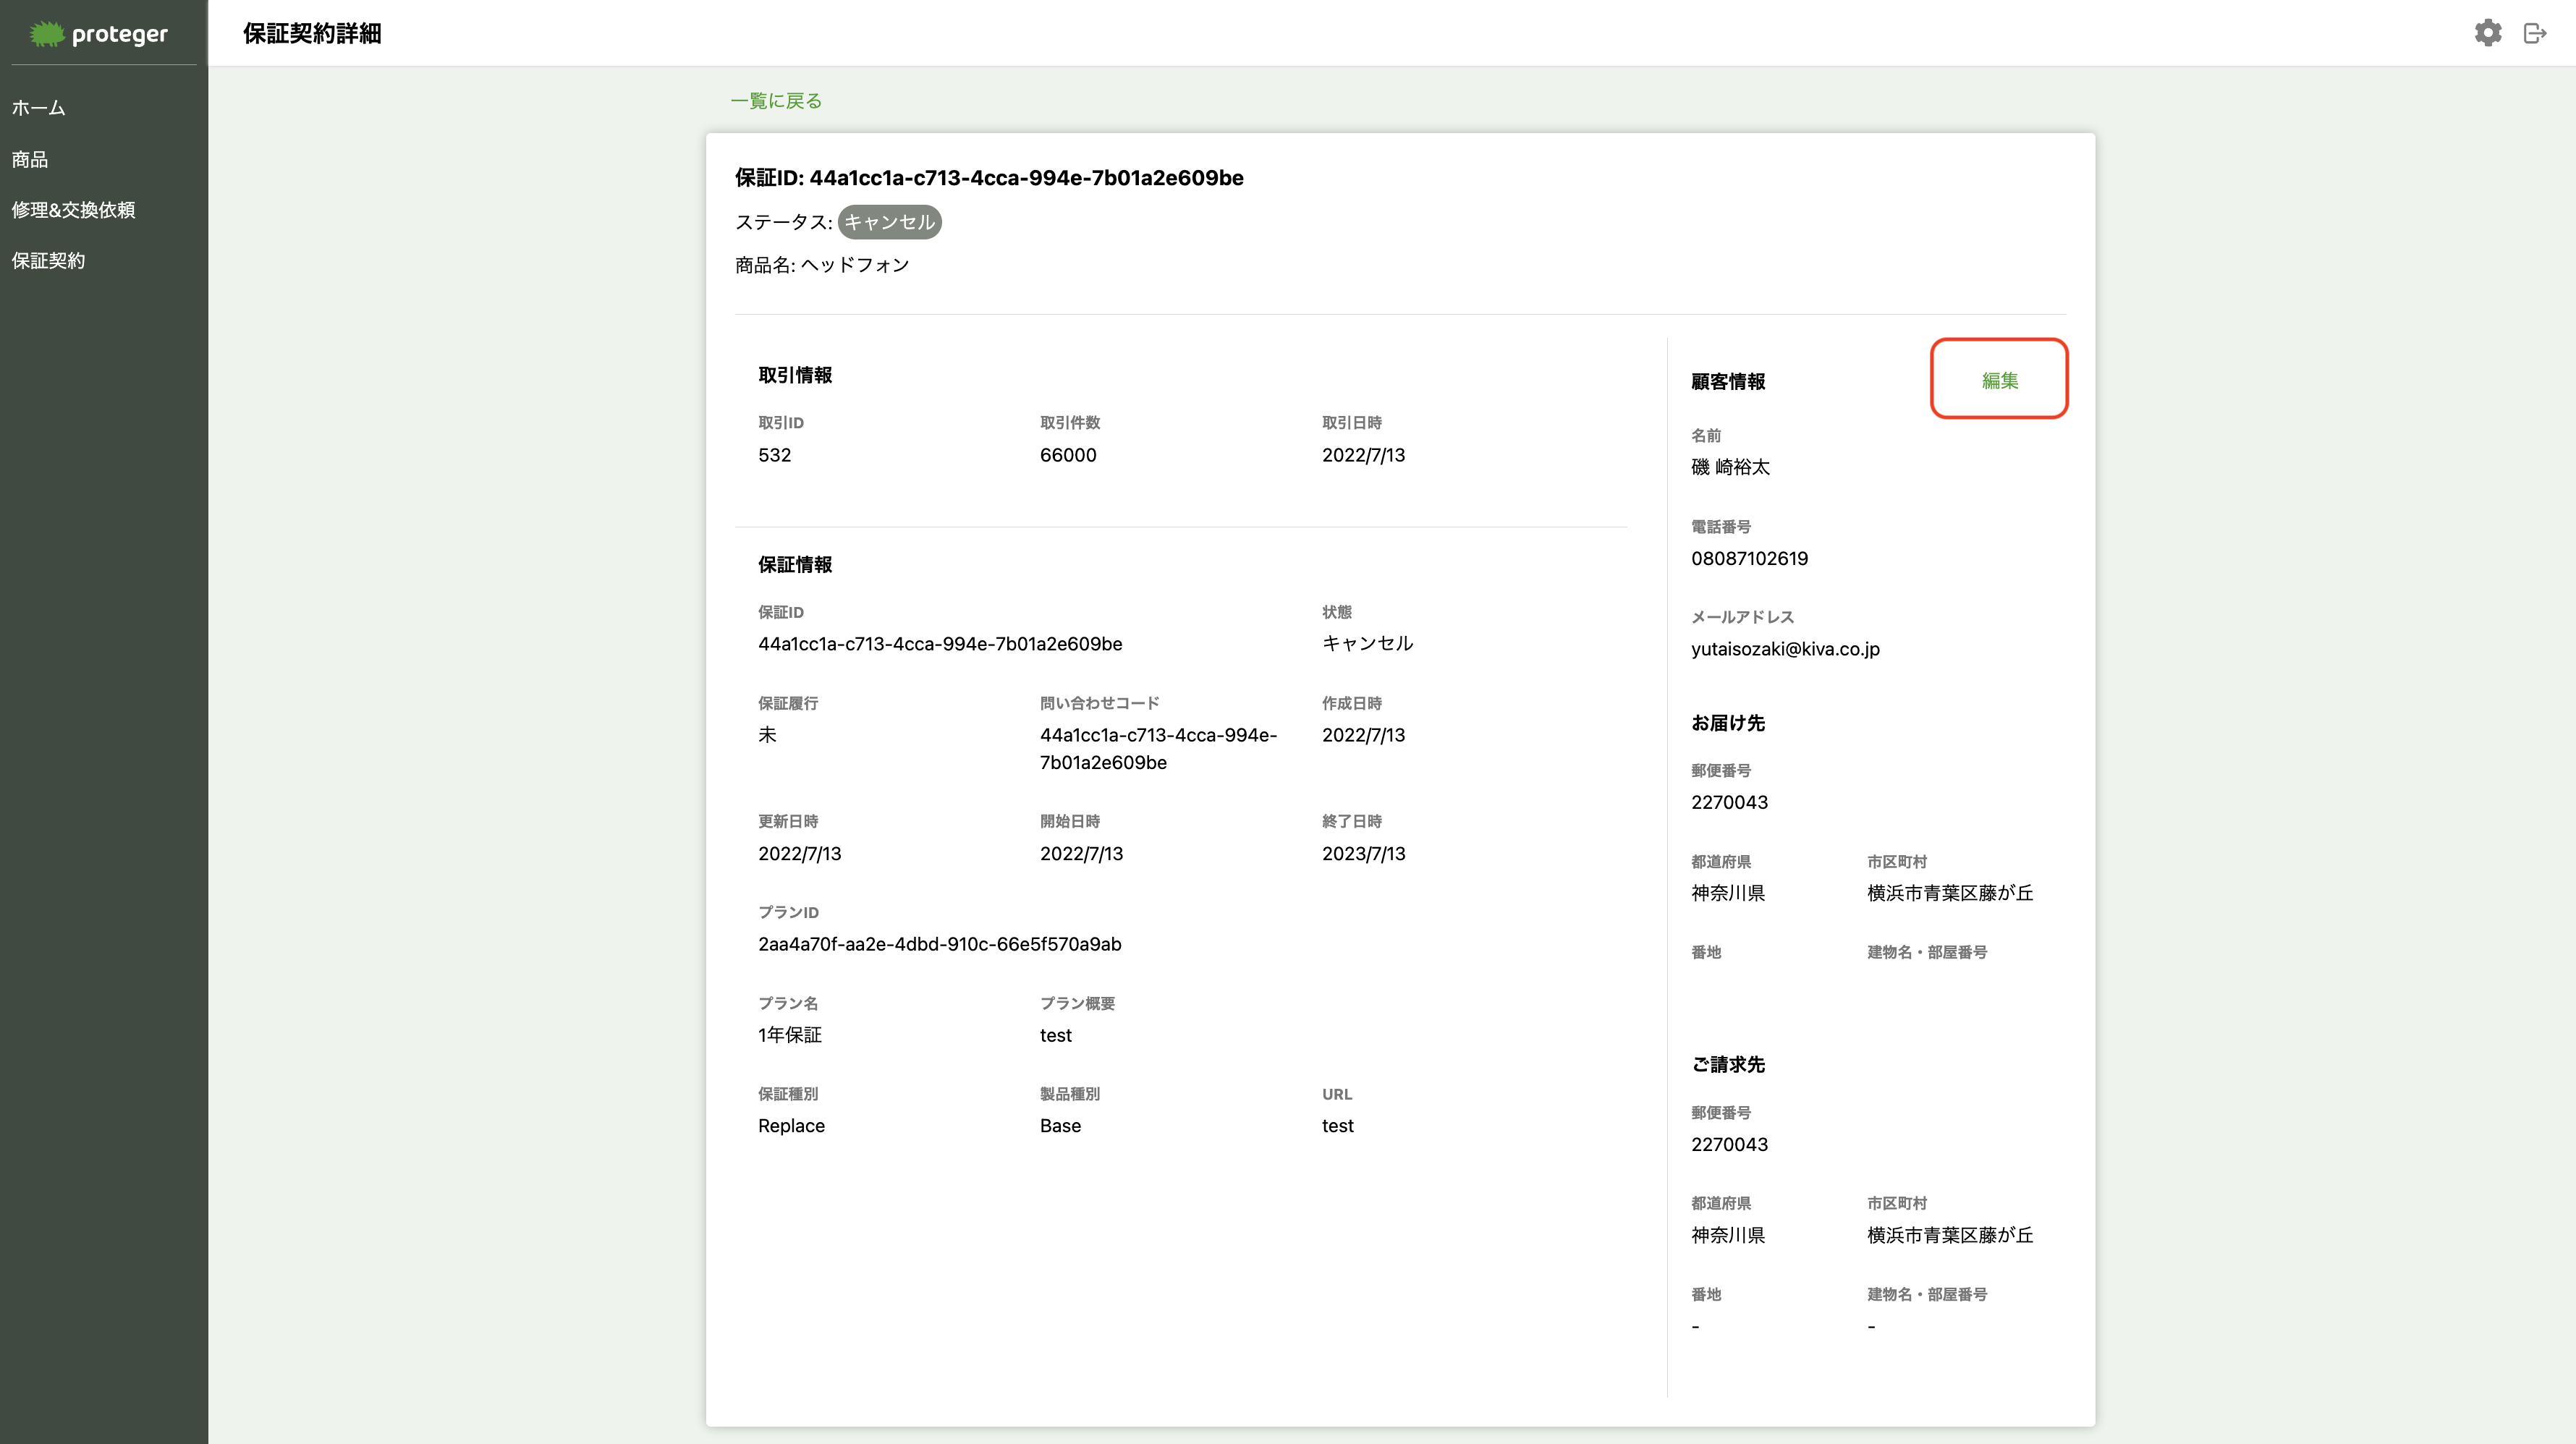2576x1444 pixels.
Task: Click the email yutaisozaki@kiva.co.jp
Action: (x=1786, y=649)
